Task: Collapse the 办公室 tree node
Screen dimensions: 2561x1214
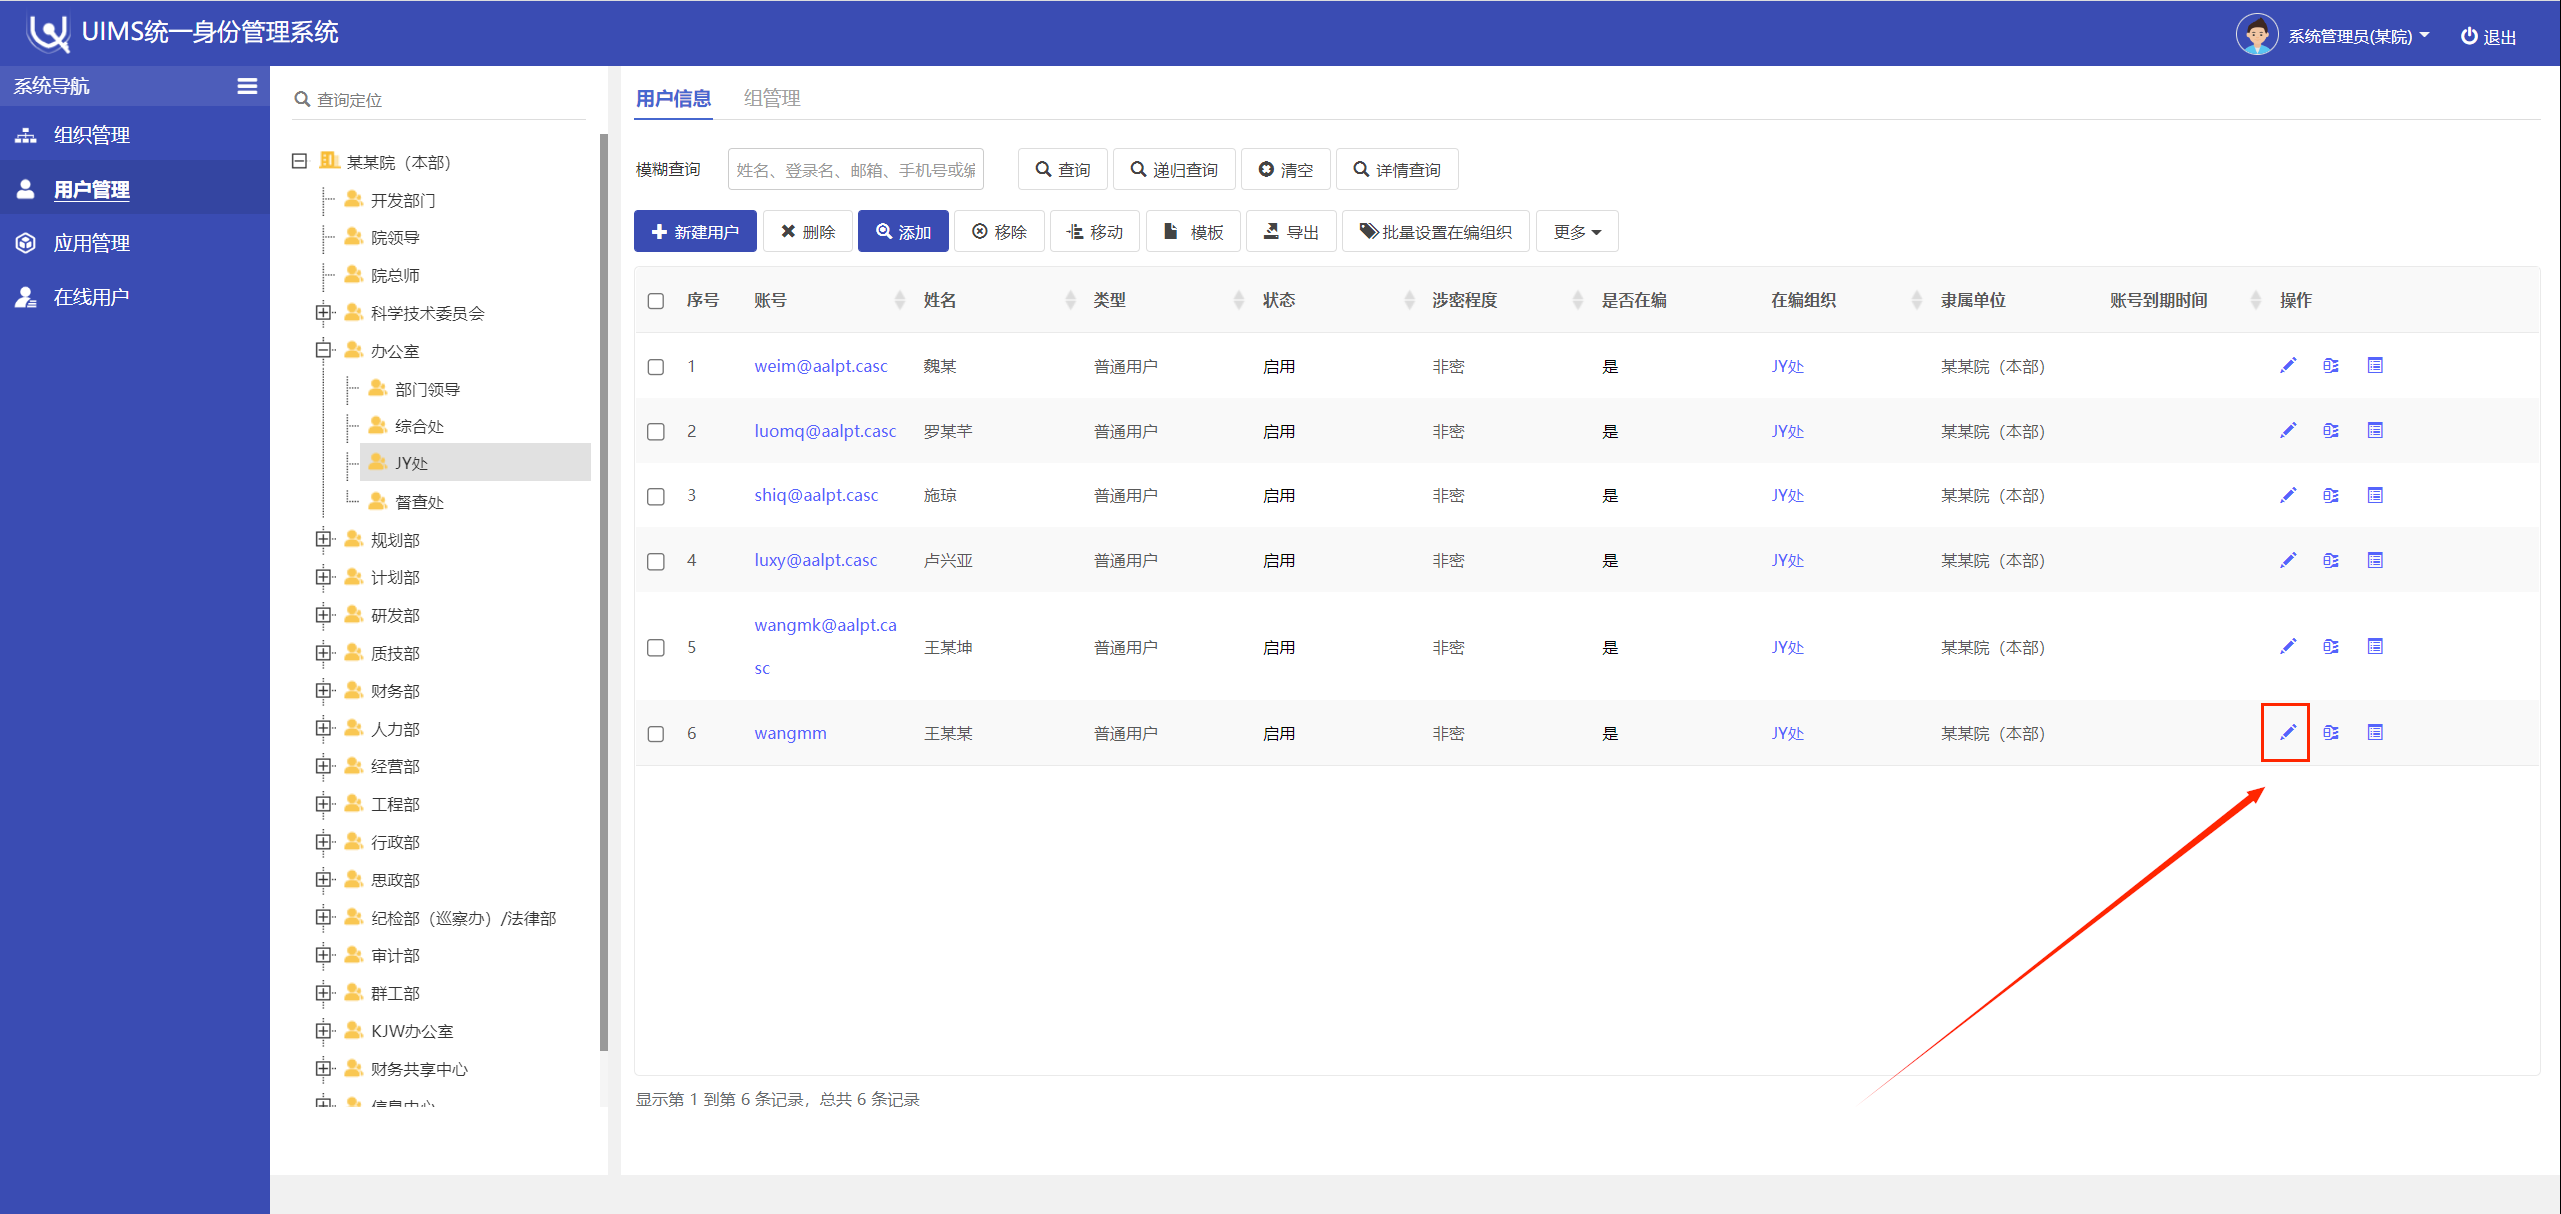Action: tap(323, 351)
